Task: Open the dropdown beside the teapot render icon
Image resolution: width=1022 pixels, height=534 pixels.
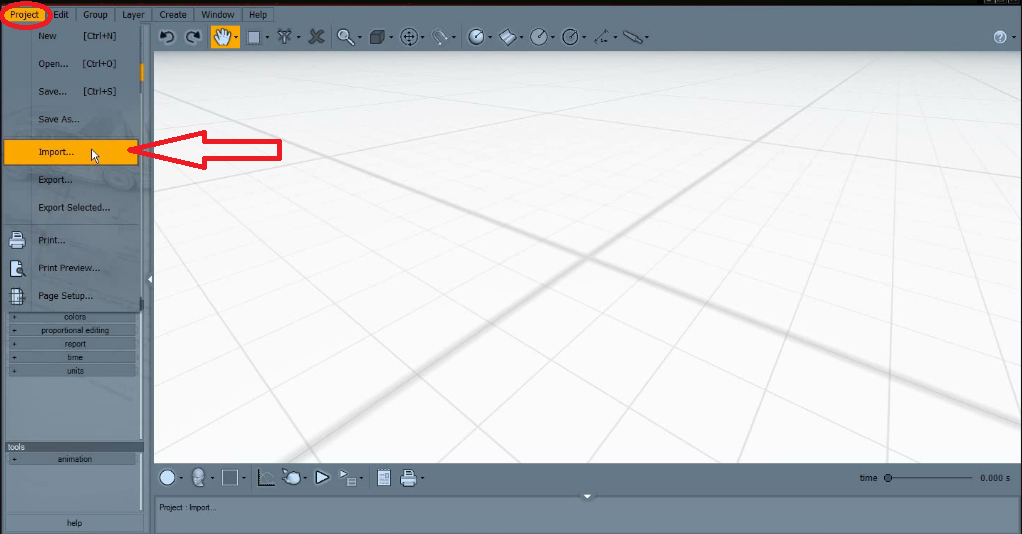Action: coord(305,479)
